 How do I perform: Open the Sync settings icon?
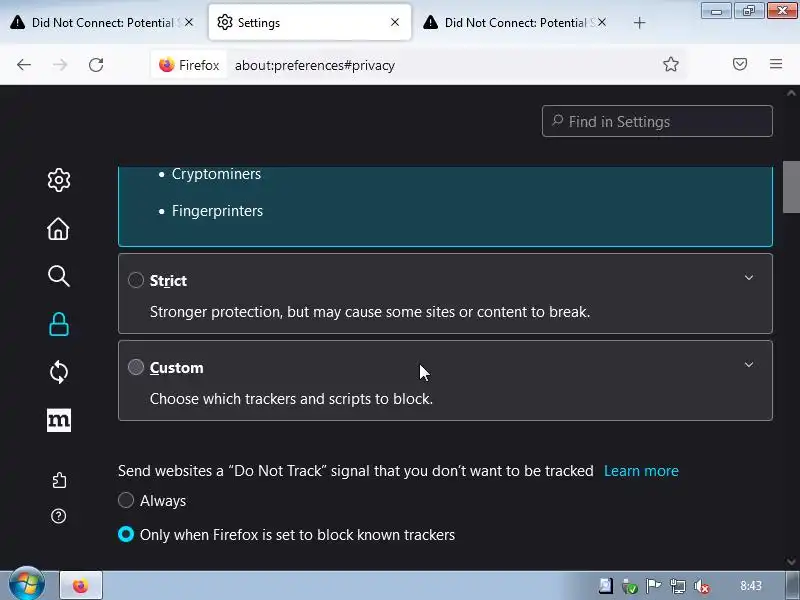point(59,372)
